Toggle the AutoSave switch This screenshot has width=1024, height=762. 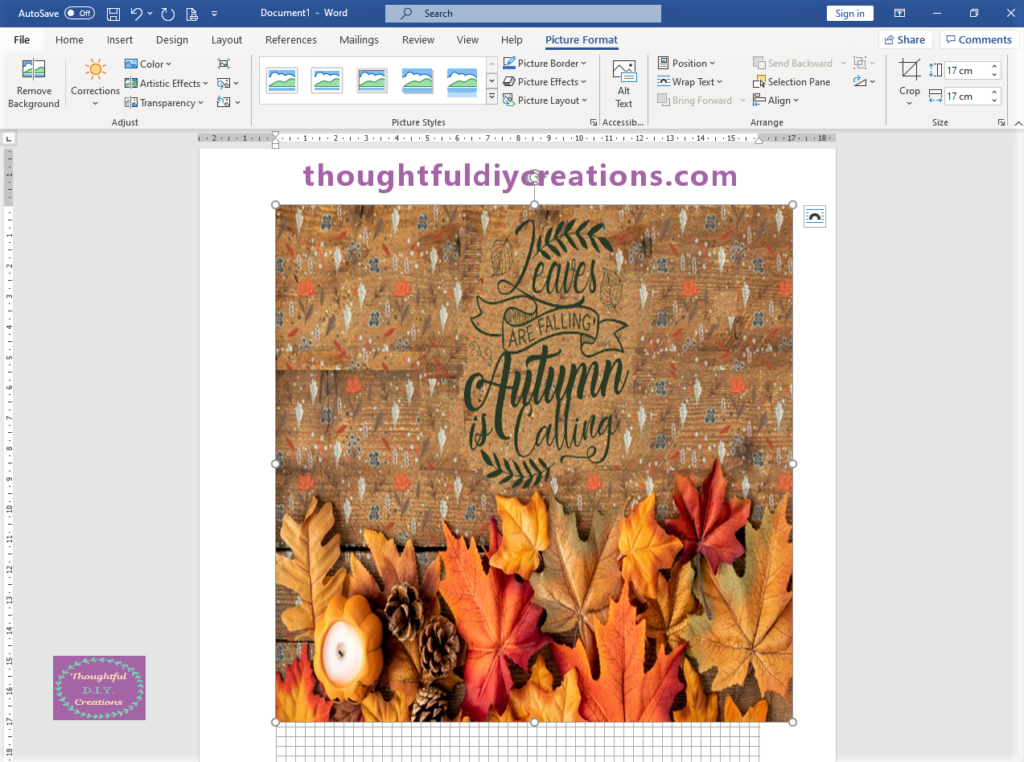[x=79, y=14]
